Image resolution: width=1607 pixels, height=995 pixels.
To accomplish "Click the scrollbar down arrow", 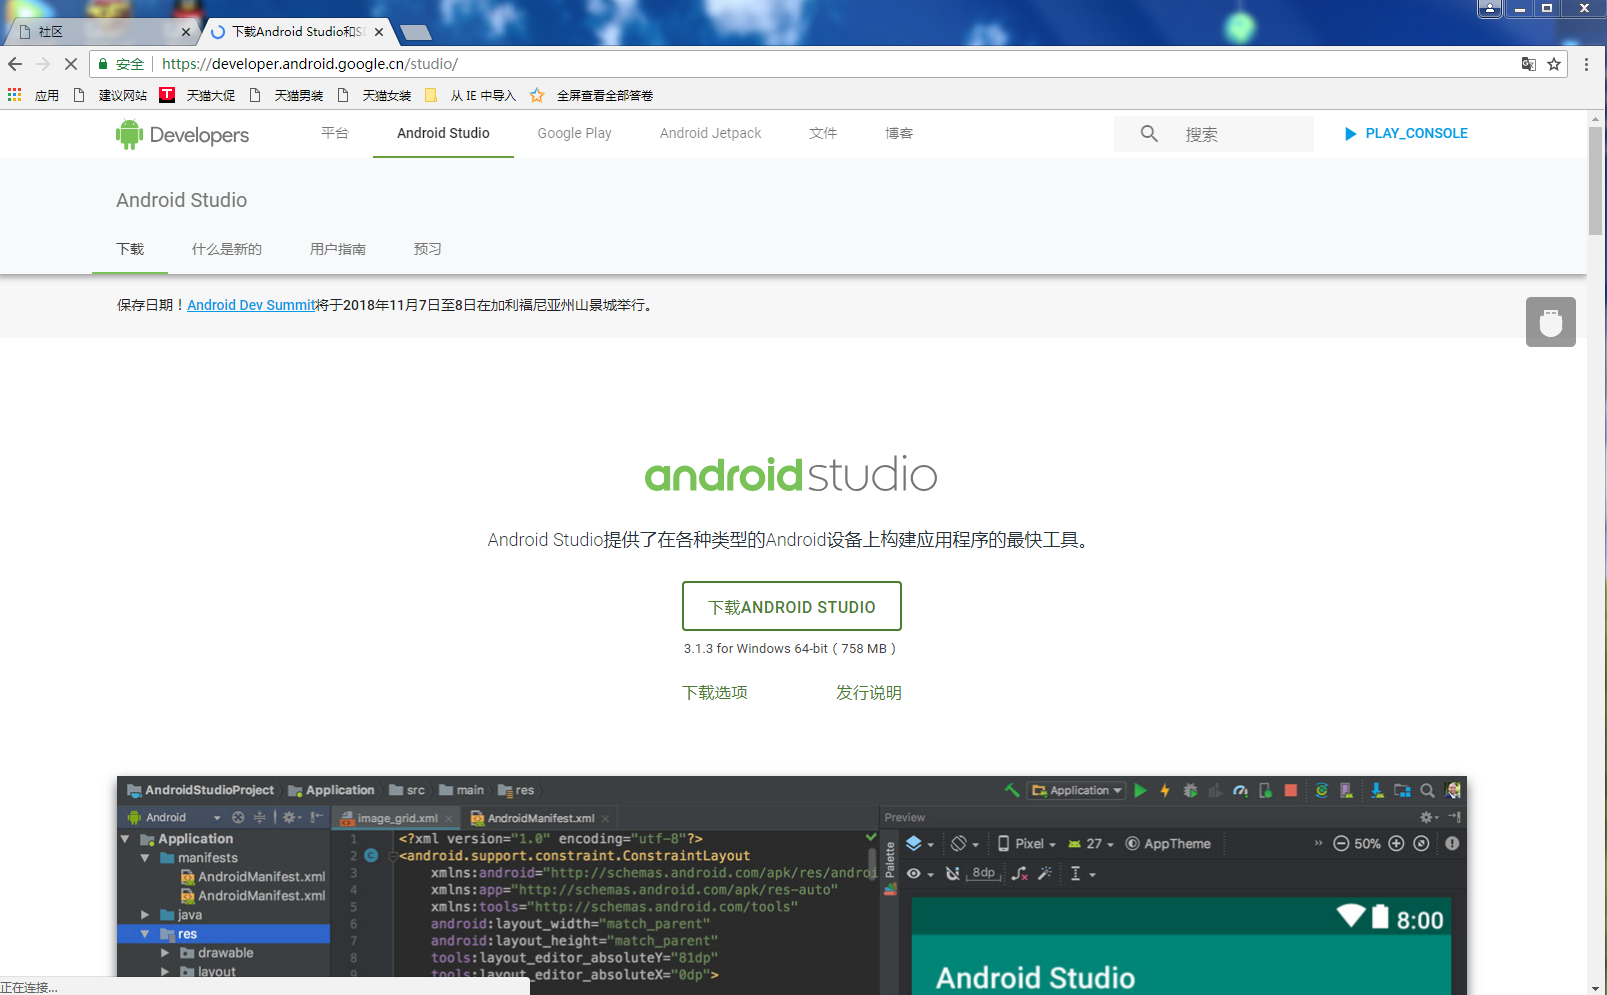I will (x=1596, y=988).
